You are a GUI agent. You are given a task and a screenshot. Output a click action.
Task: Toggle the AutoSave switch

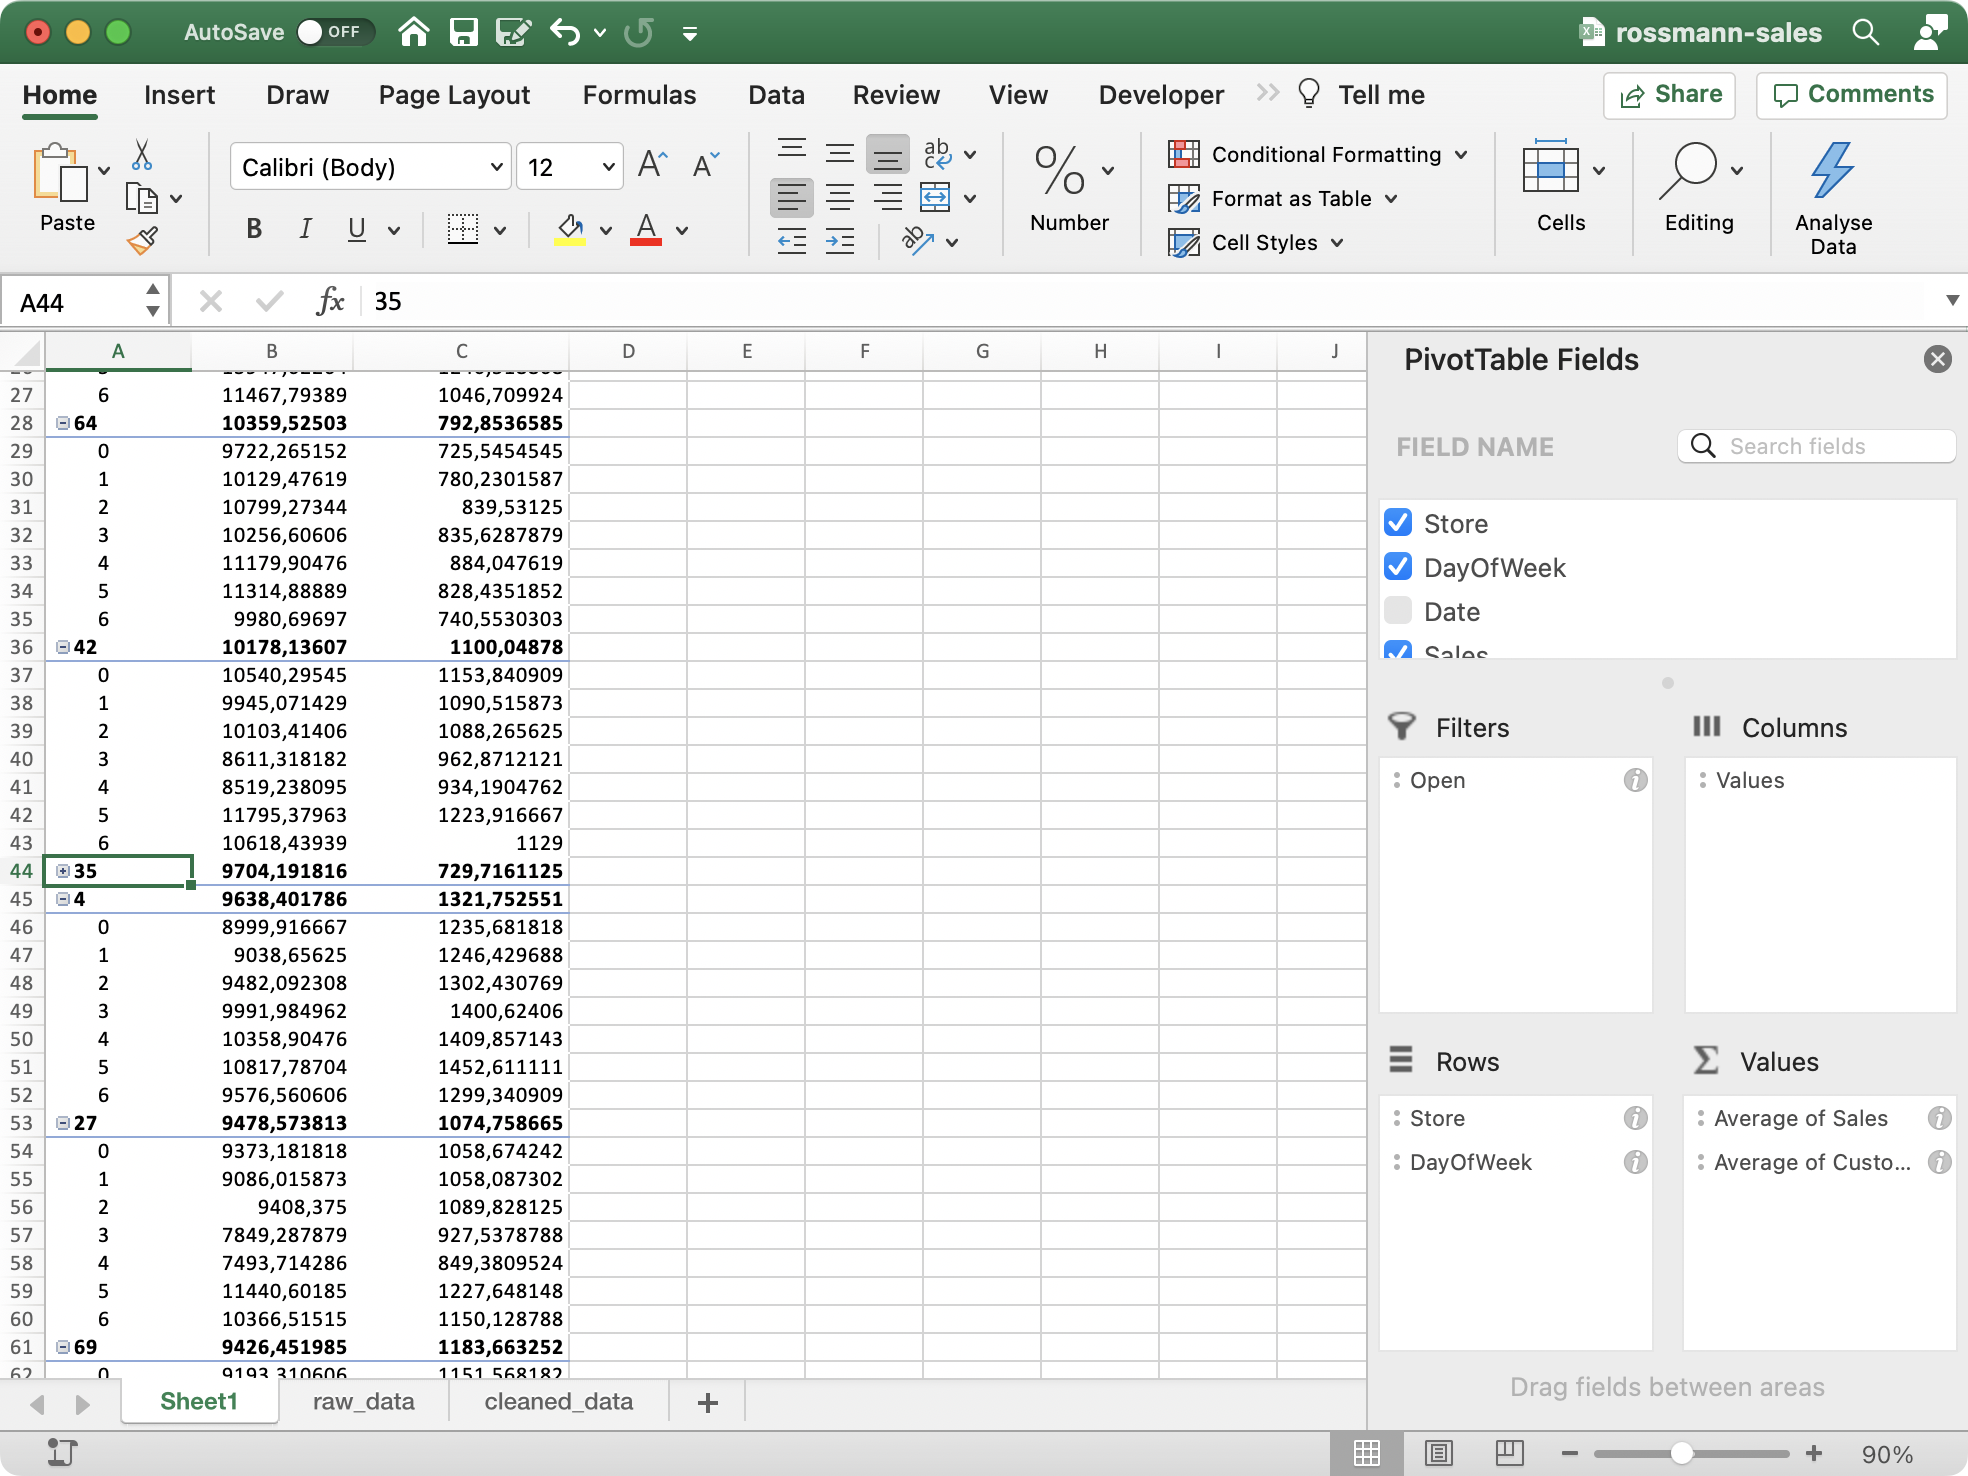tap(335, 32)
